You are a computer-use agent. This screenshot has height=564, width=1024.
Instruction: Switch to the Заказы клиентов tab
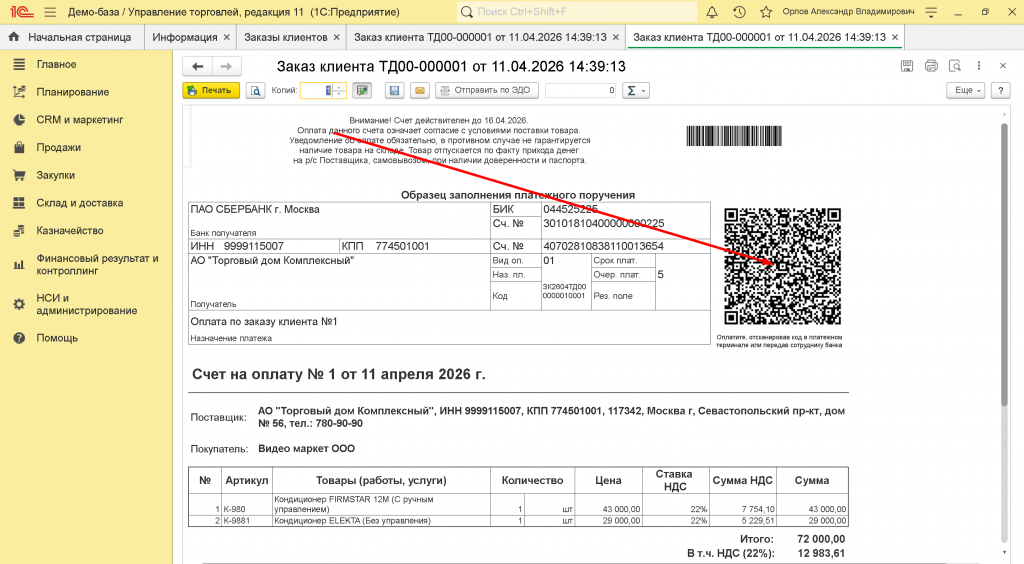point(288,37)
